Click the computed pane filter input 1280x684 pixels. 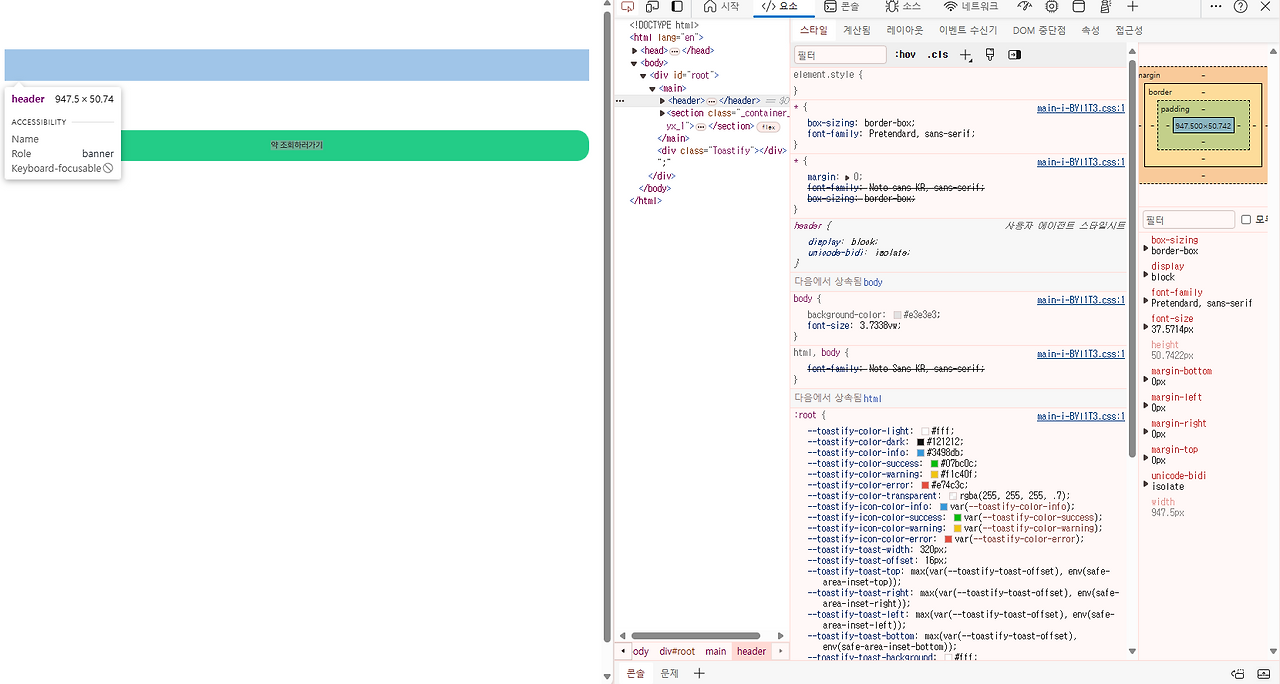1189,220
